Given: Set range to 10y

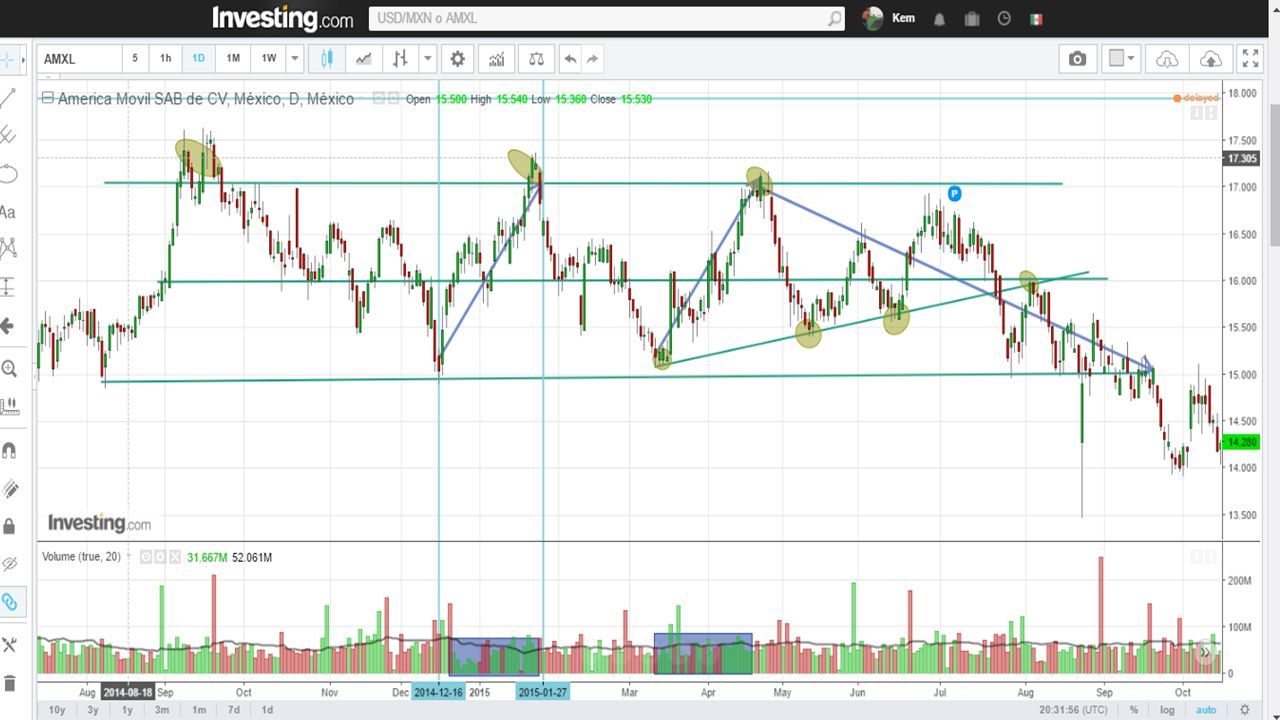Looking at the screenshot, I should coord(57,710).
